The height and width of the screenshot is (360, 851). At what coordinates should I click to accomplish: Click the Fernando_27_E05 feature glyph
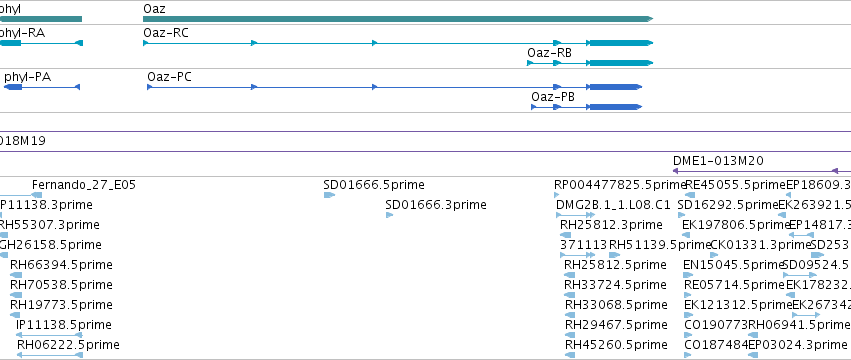tap(21, 195)
